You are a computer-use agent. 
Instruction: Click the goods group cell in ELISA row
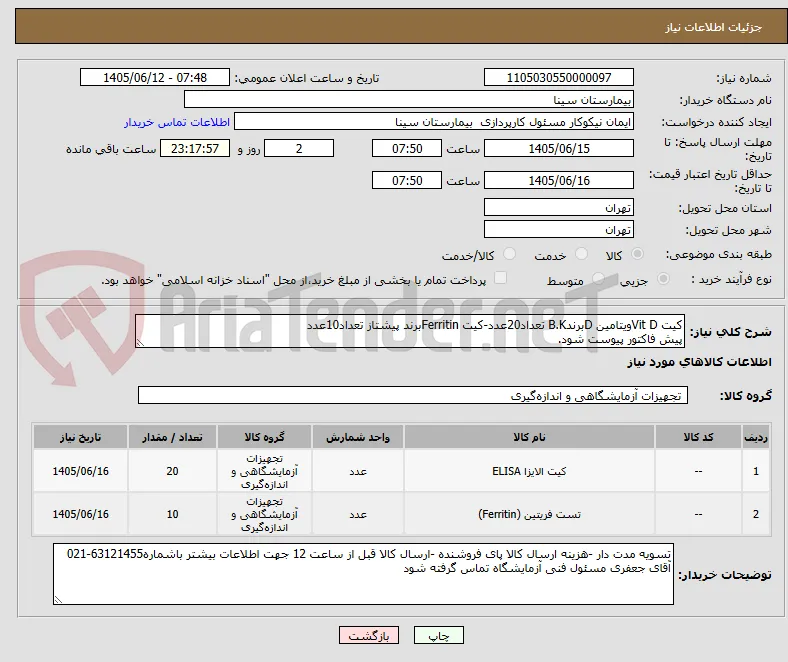(x=264, y=471)
